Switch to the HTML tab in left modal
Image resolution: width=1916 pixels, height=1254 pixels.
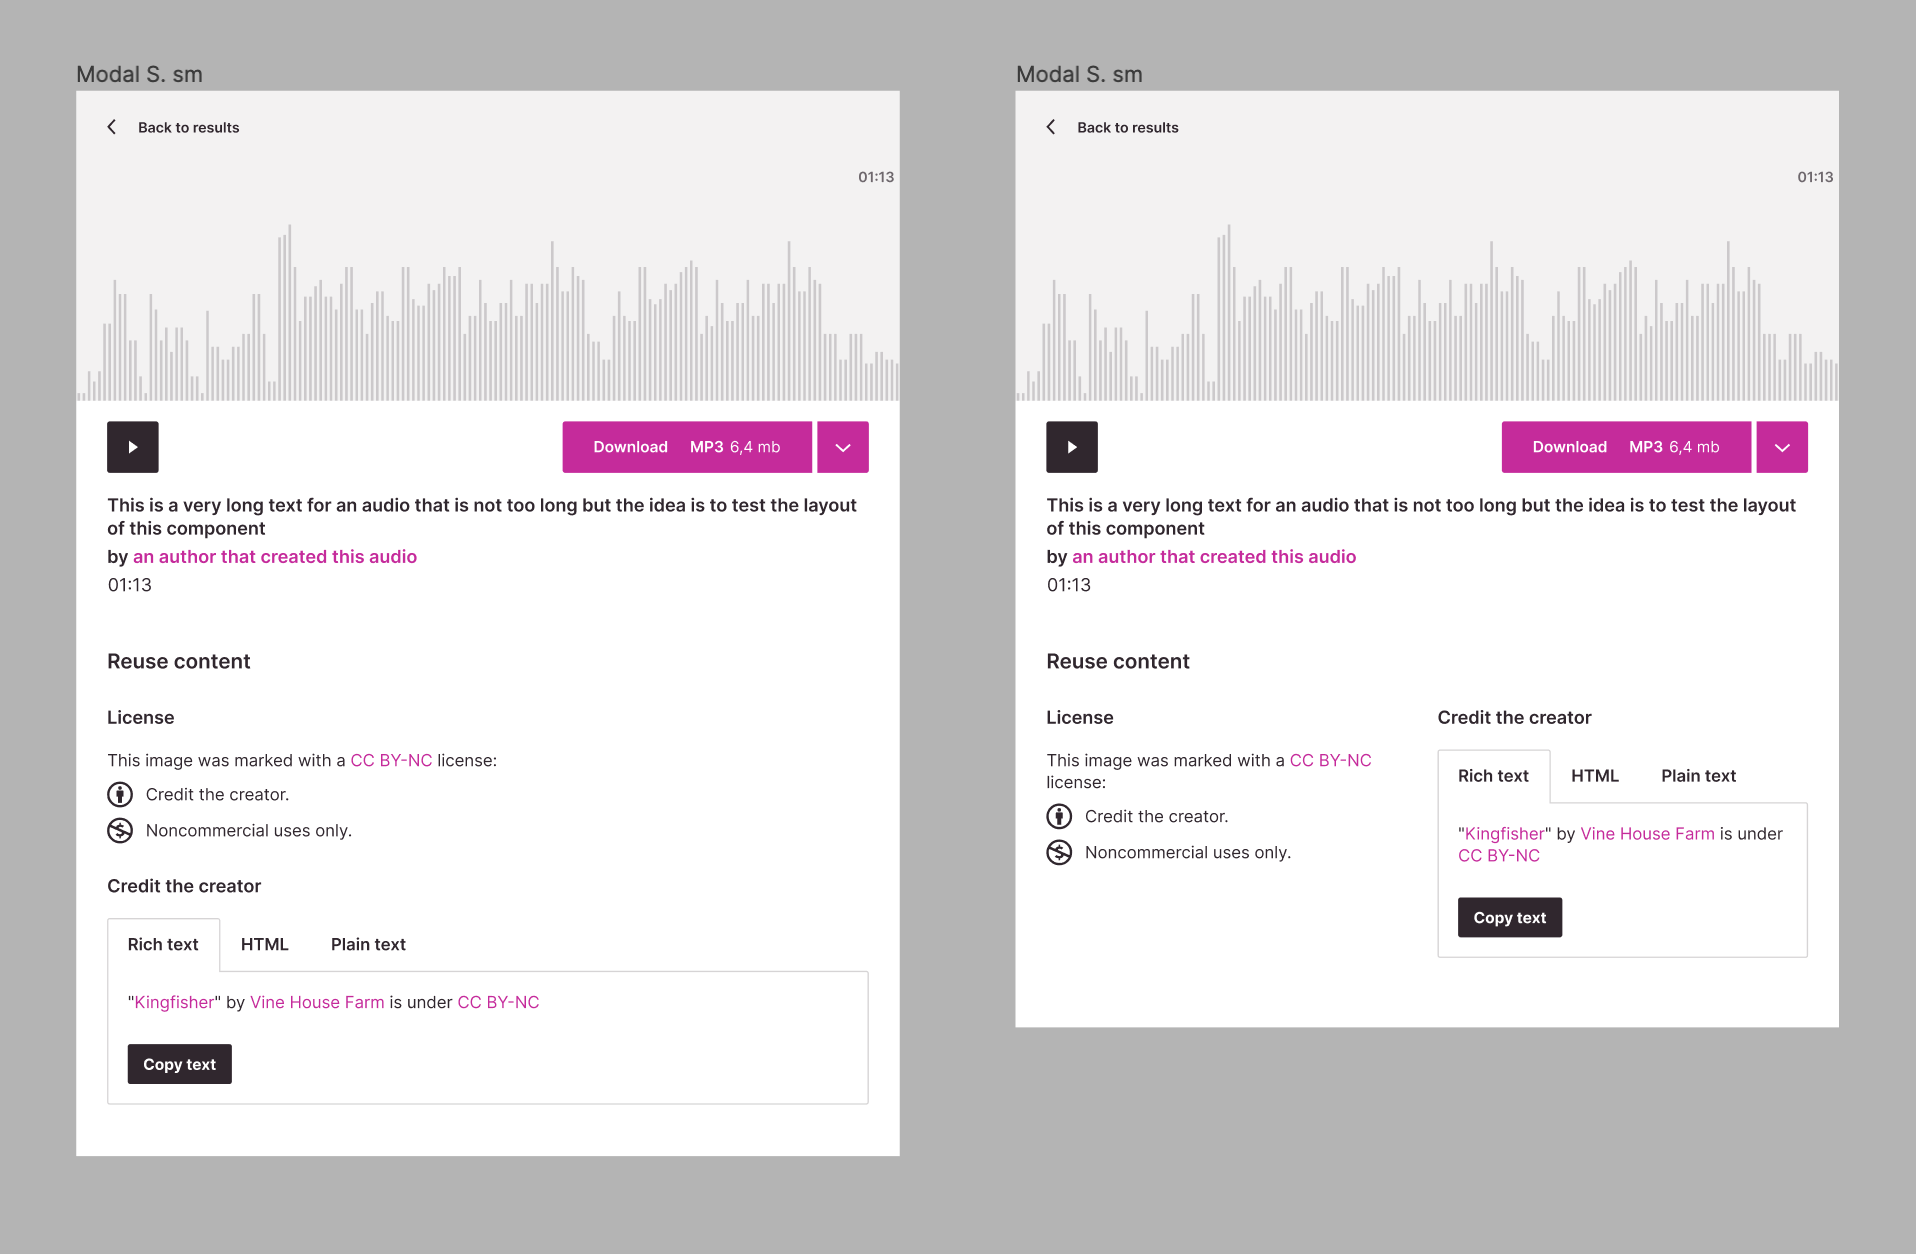(x=264, y=944)
